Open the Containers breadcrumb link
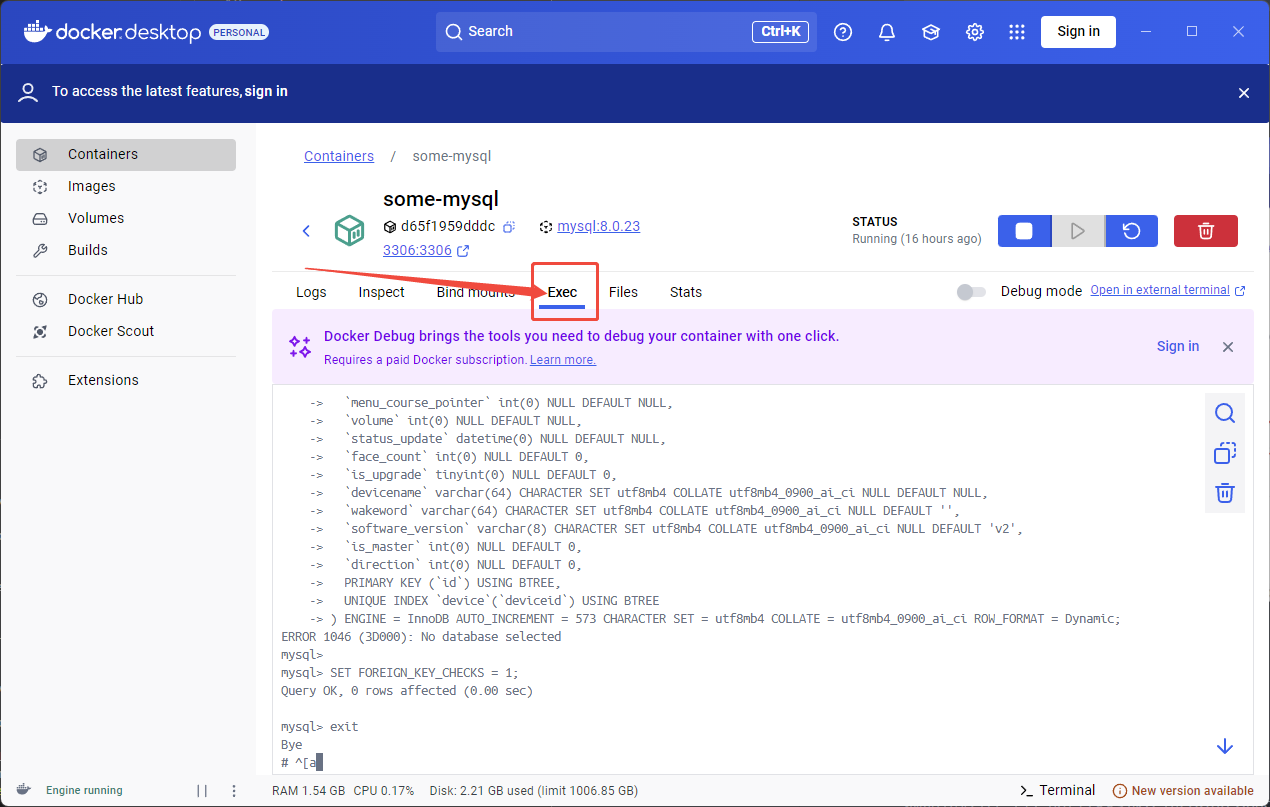The image size is (1270, 807). point(339,156)
